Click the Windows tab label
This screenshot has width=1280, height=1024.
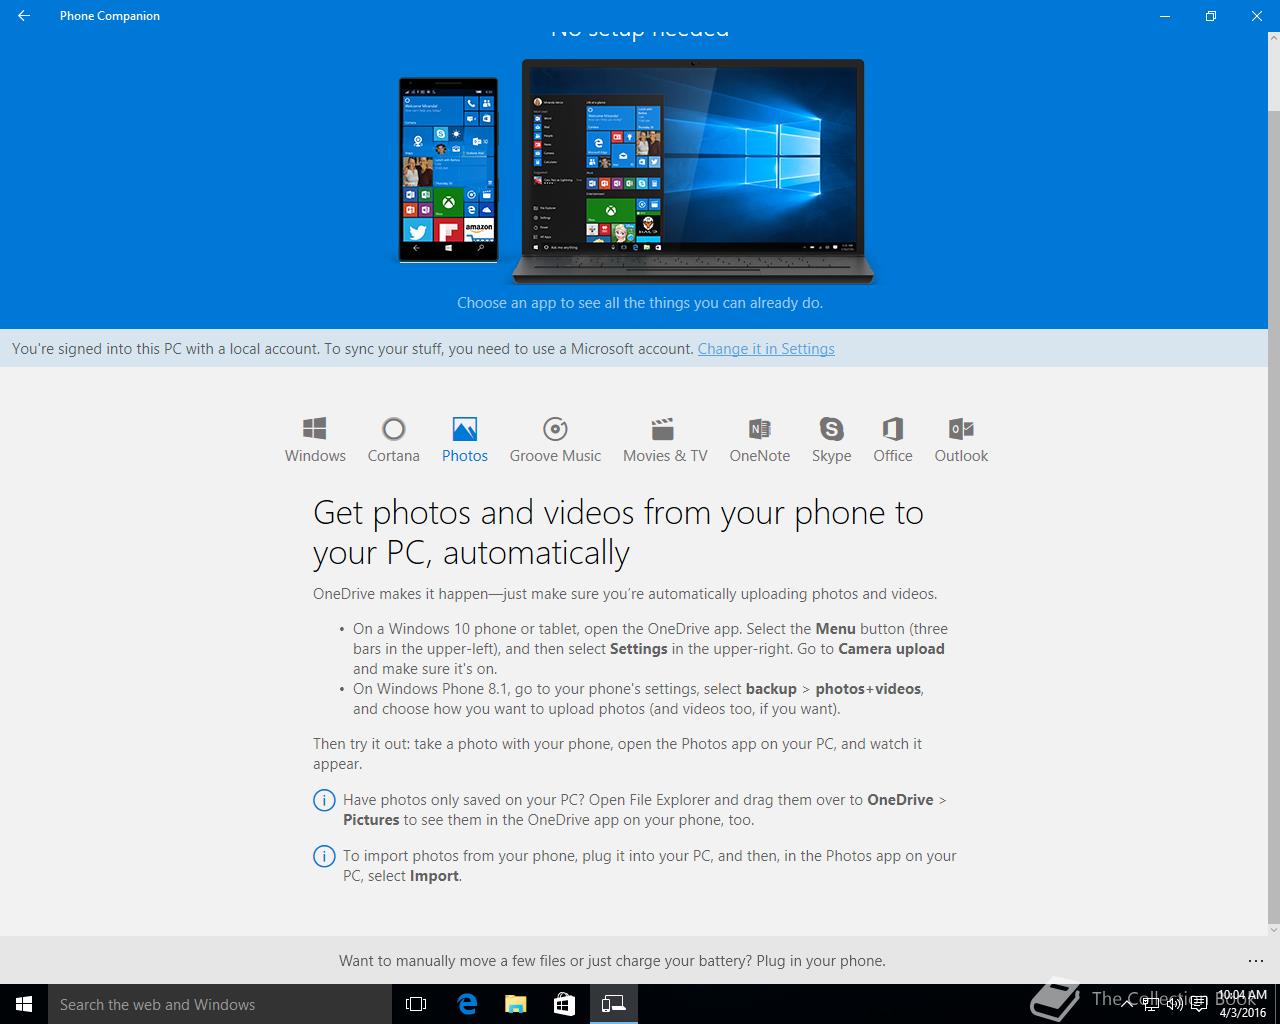(315, 456)
